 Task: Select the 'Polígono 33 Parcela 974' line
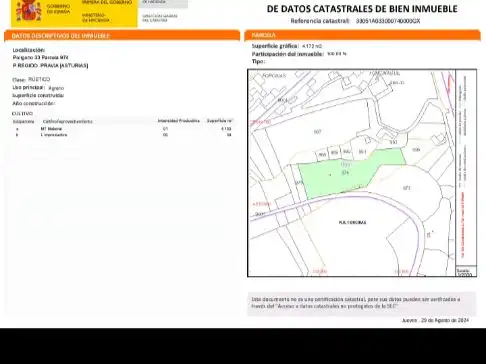coord(40,57)
